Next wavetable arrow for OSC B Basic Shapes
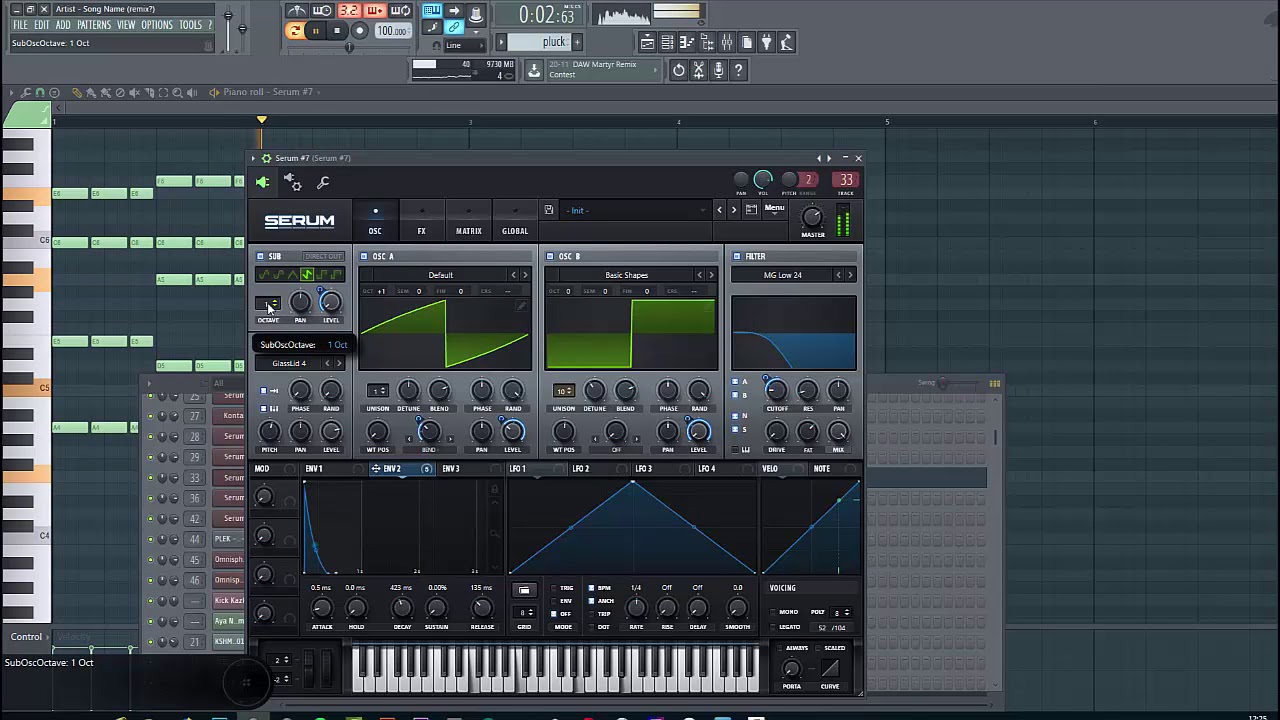The height and width of the screenshot is (720, 1280). pyautogui.click(x=711, y=275)
